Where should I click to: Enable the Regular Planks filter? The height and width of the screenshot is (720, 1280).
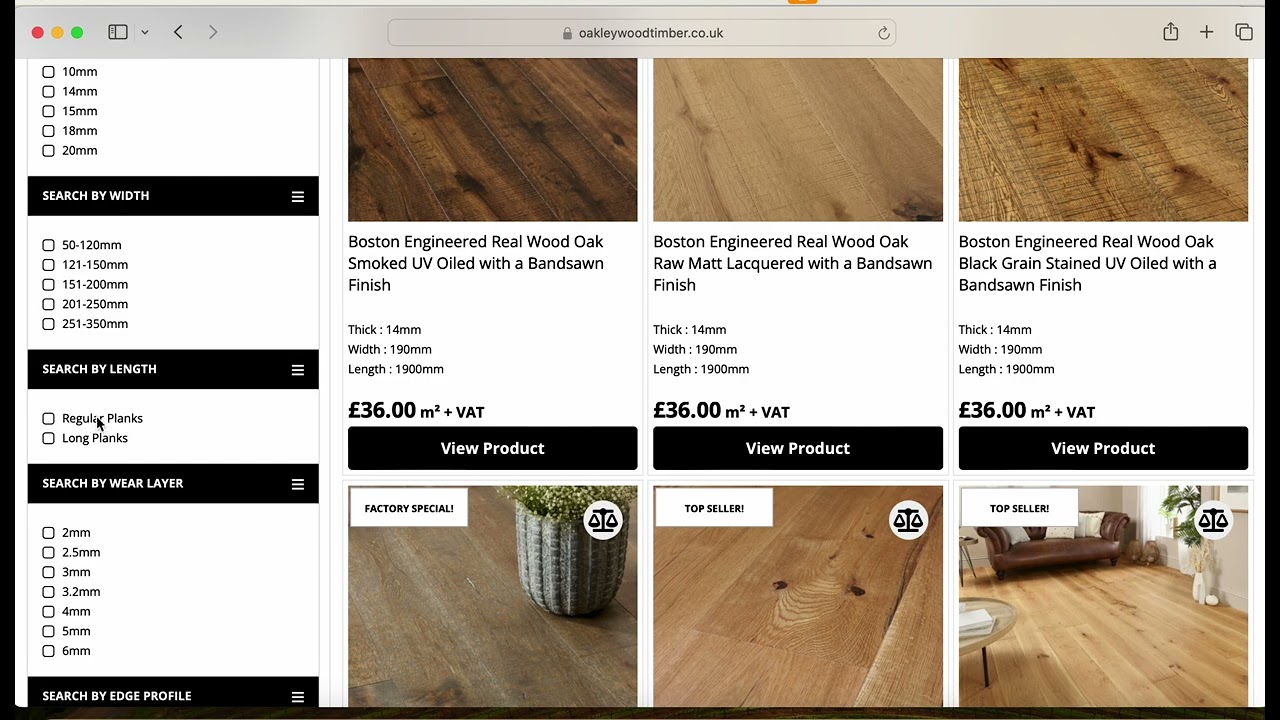[x=48, y=419]
